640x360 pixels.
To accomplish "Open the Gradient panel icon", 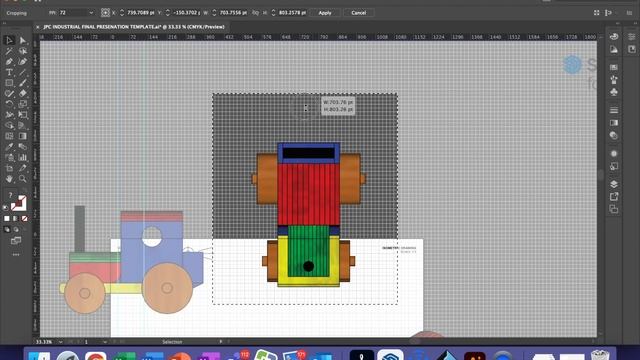I will tap(614, 123).
